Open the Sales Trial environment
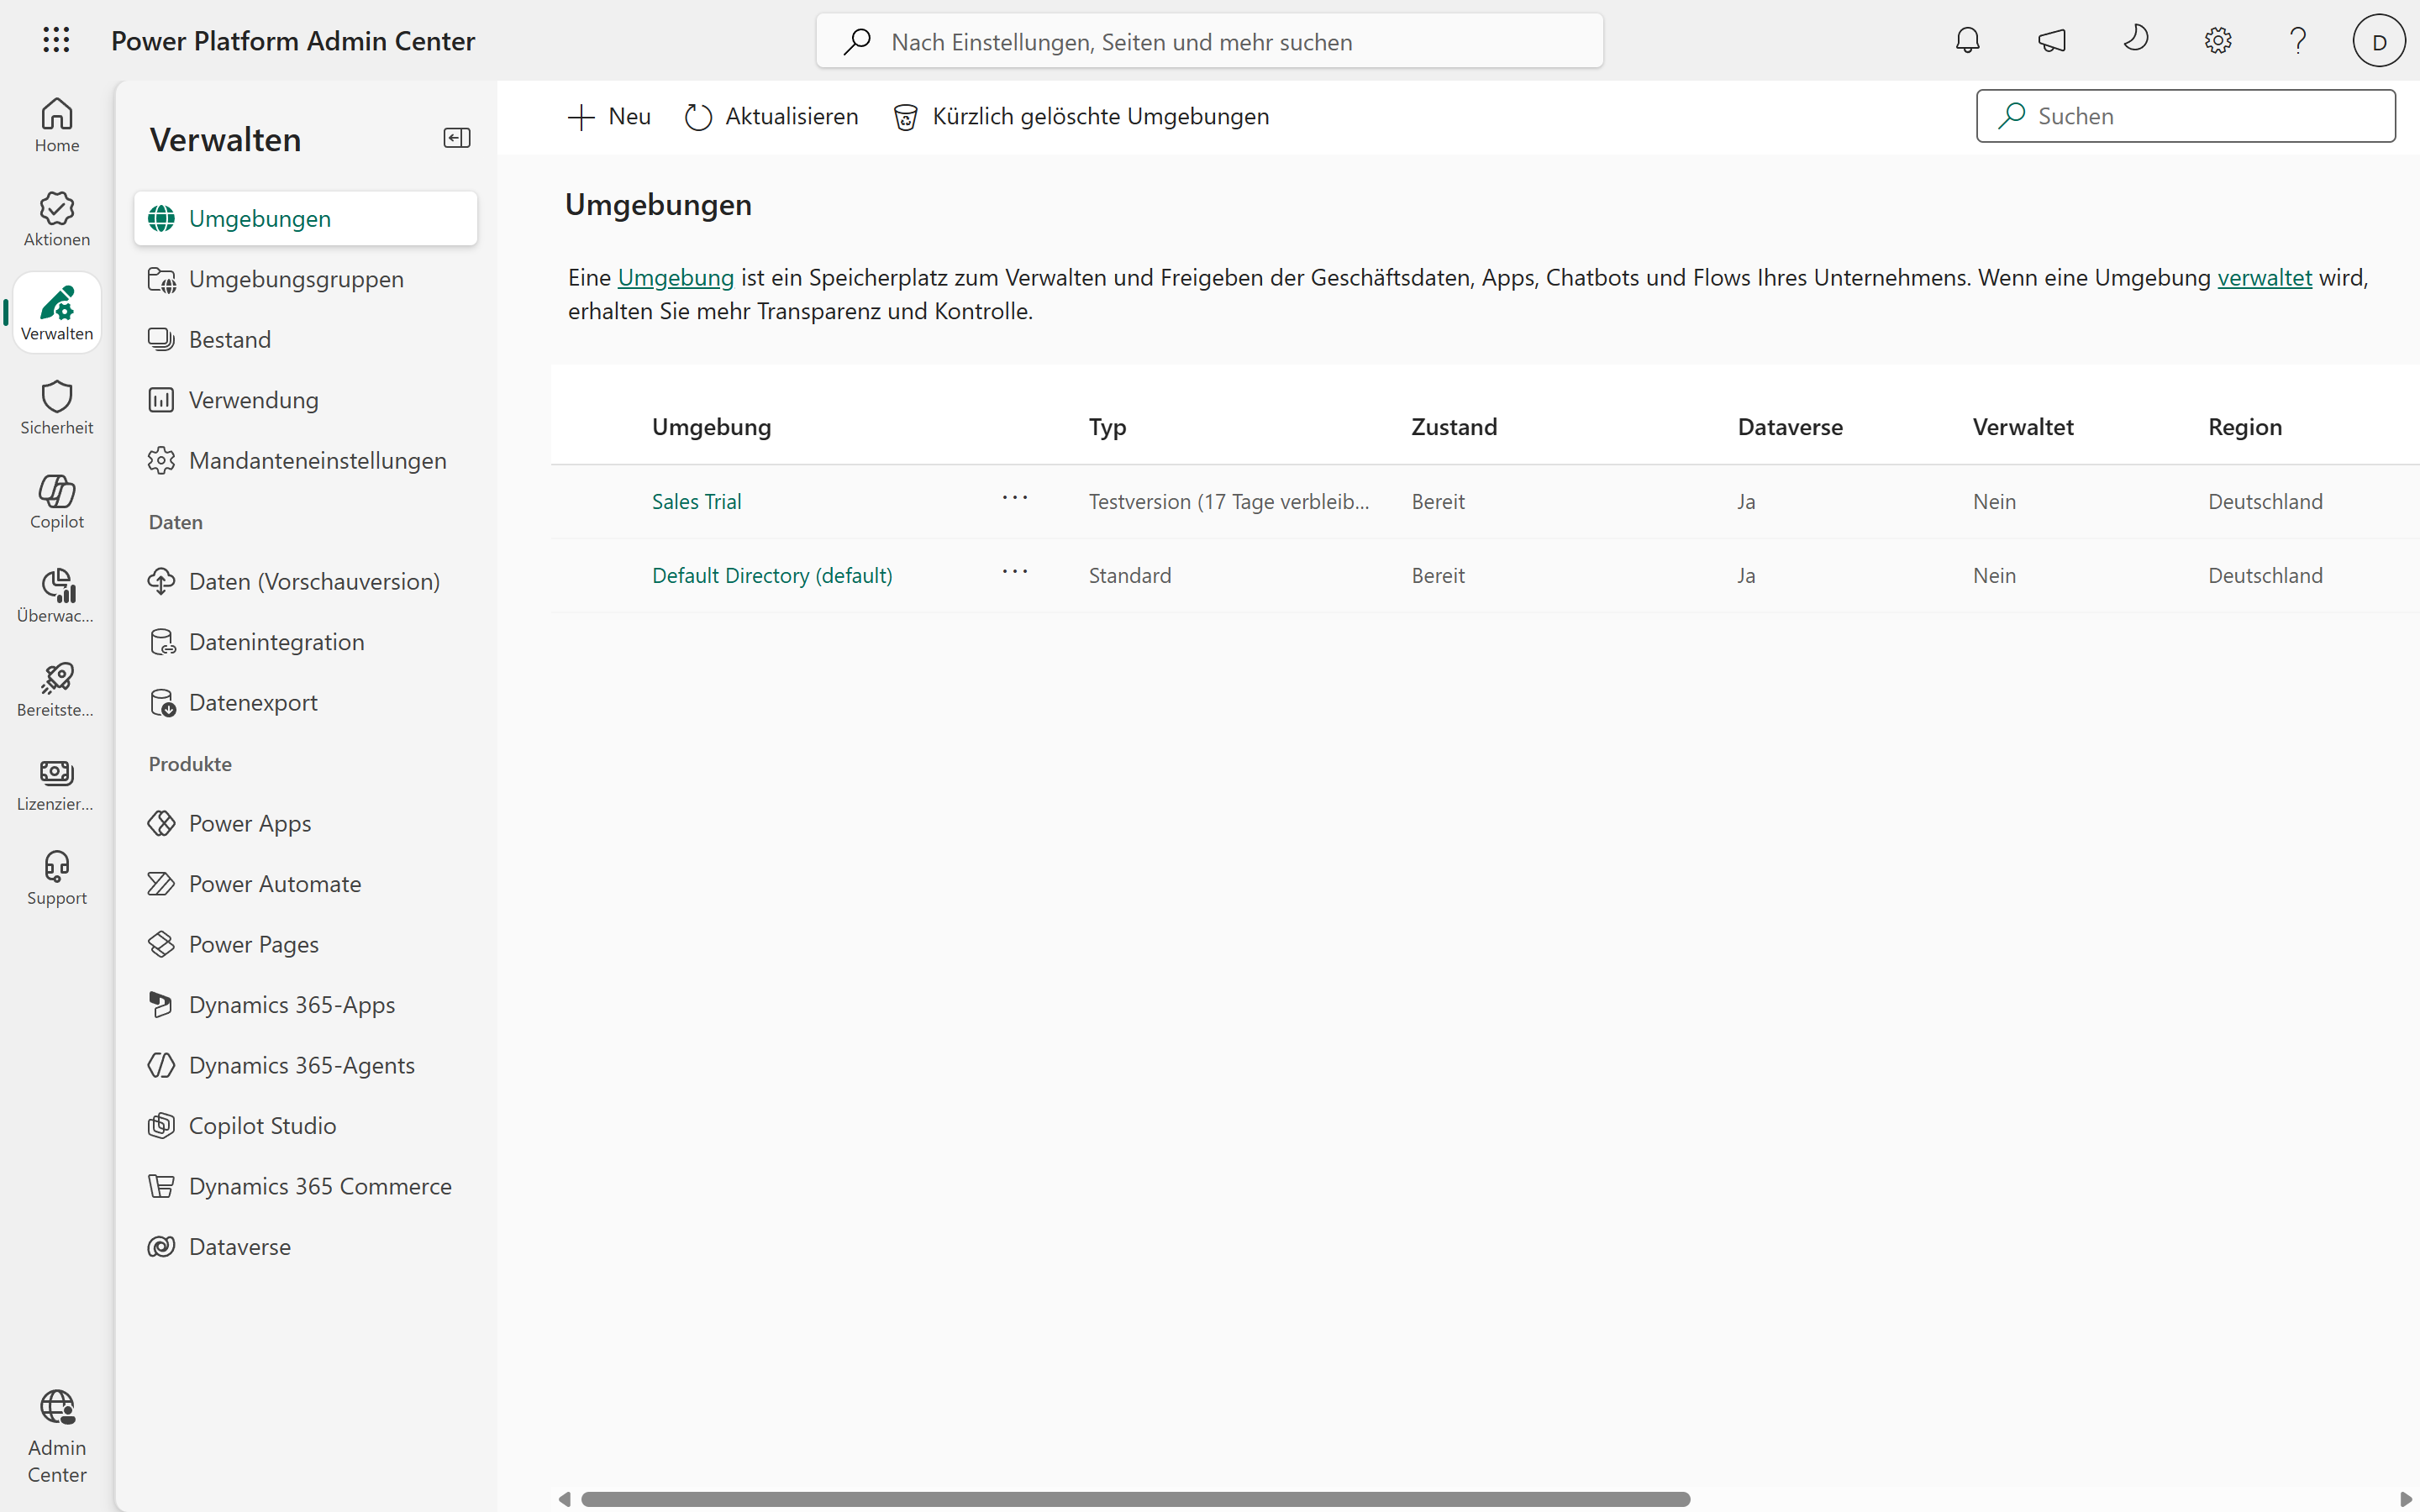This screenshot has height=1512, width=2420. click(x=696, y=501)
